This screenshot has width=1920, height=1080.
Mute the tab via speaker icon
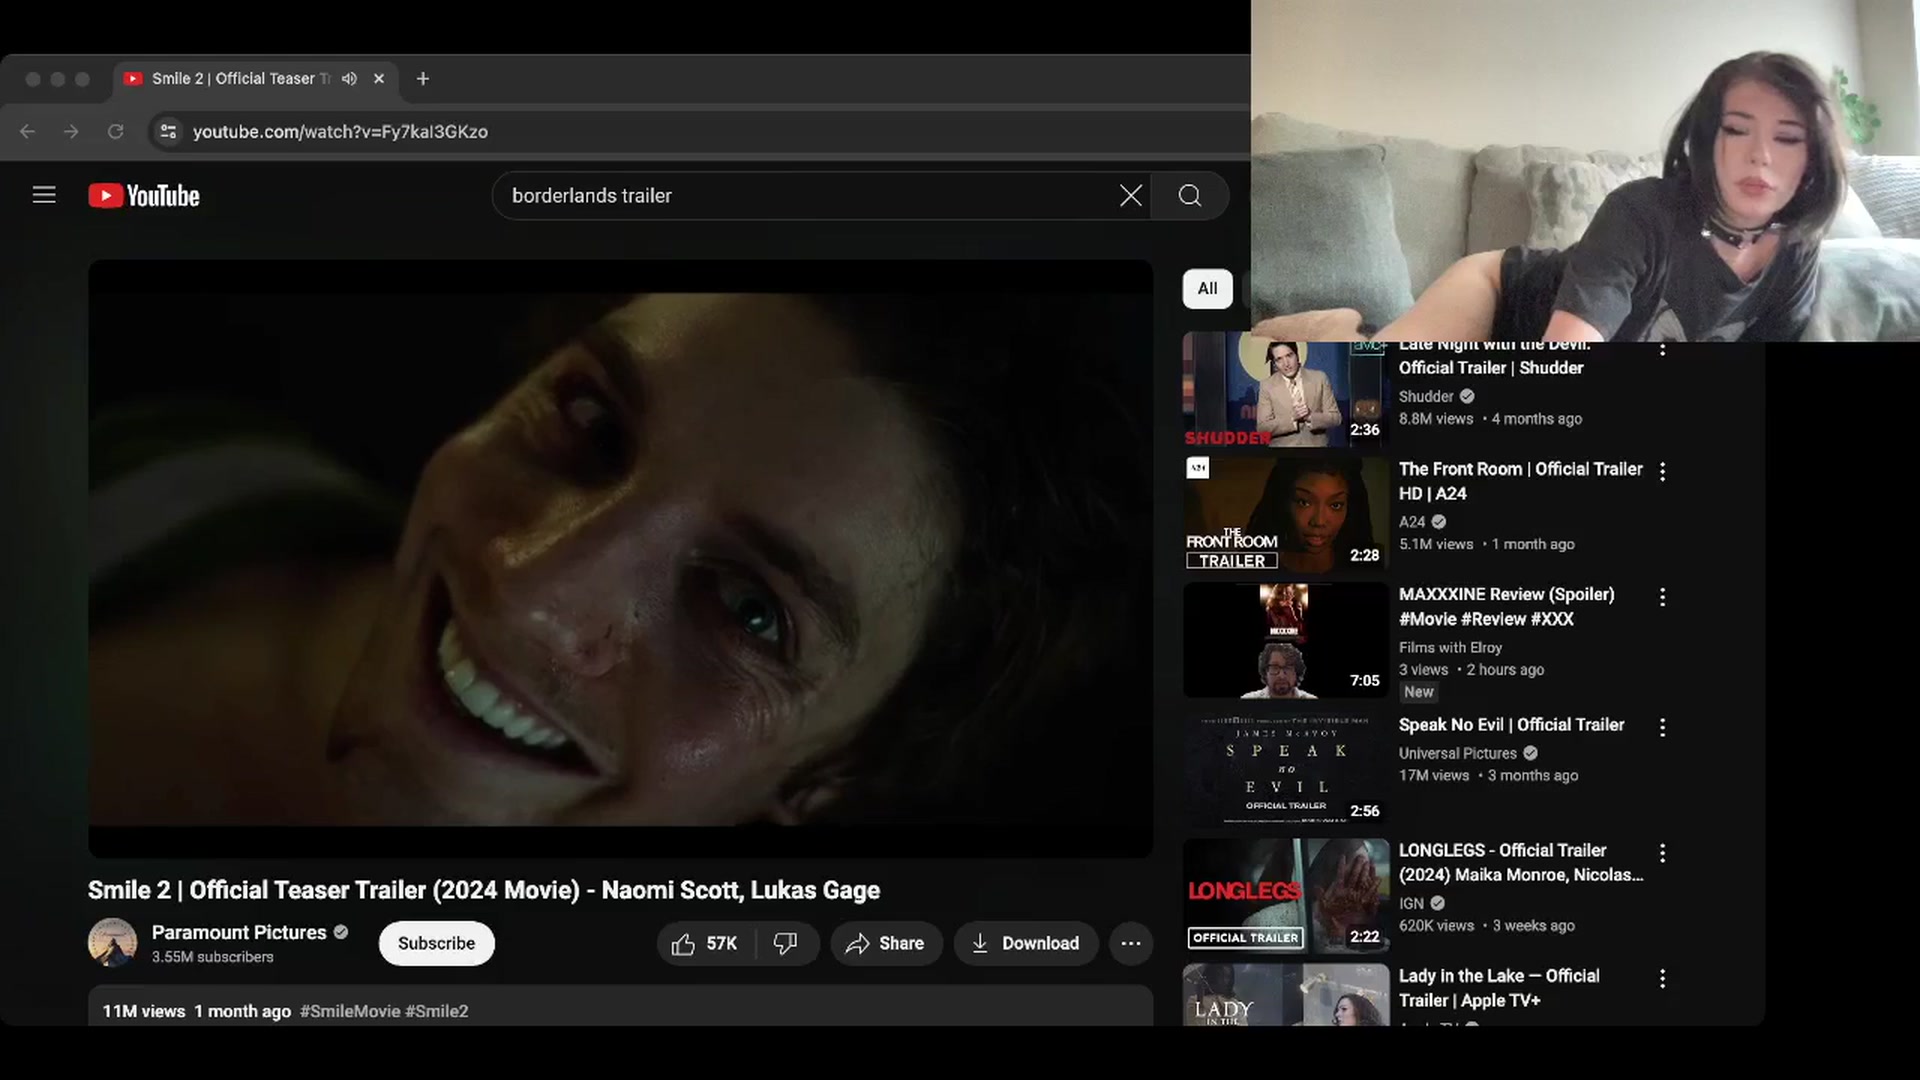pos(349,78)
